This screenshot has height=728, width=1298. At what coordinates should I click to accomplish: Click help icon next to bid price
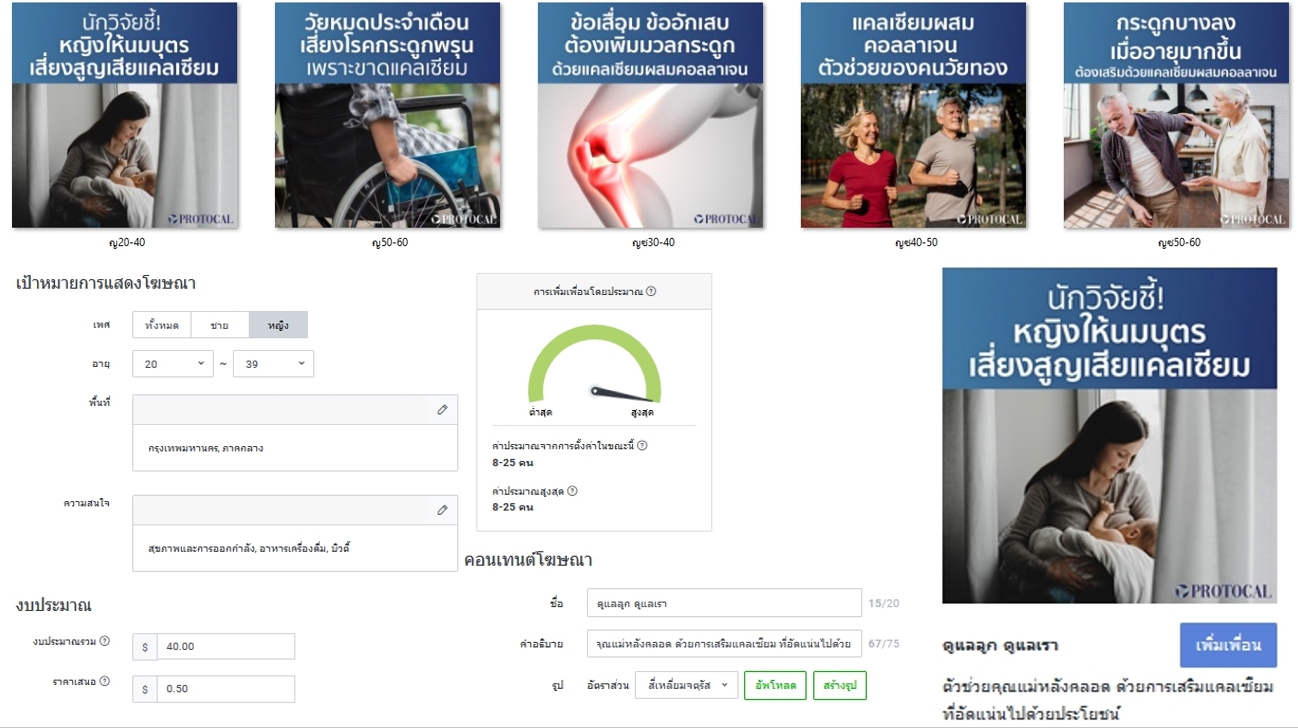click(105, 682)
